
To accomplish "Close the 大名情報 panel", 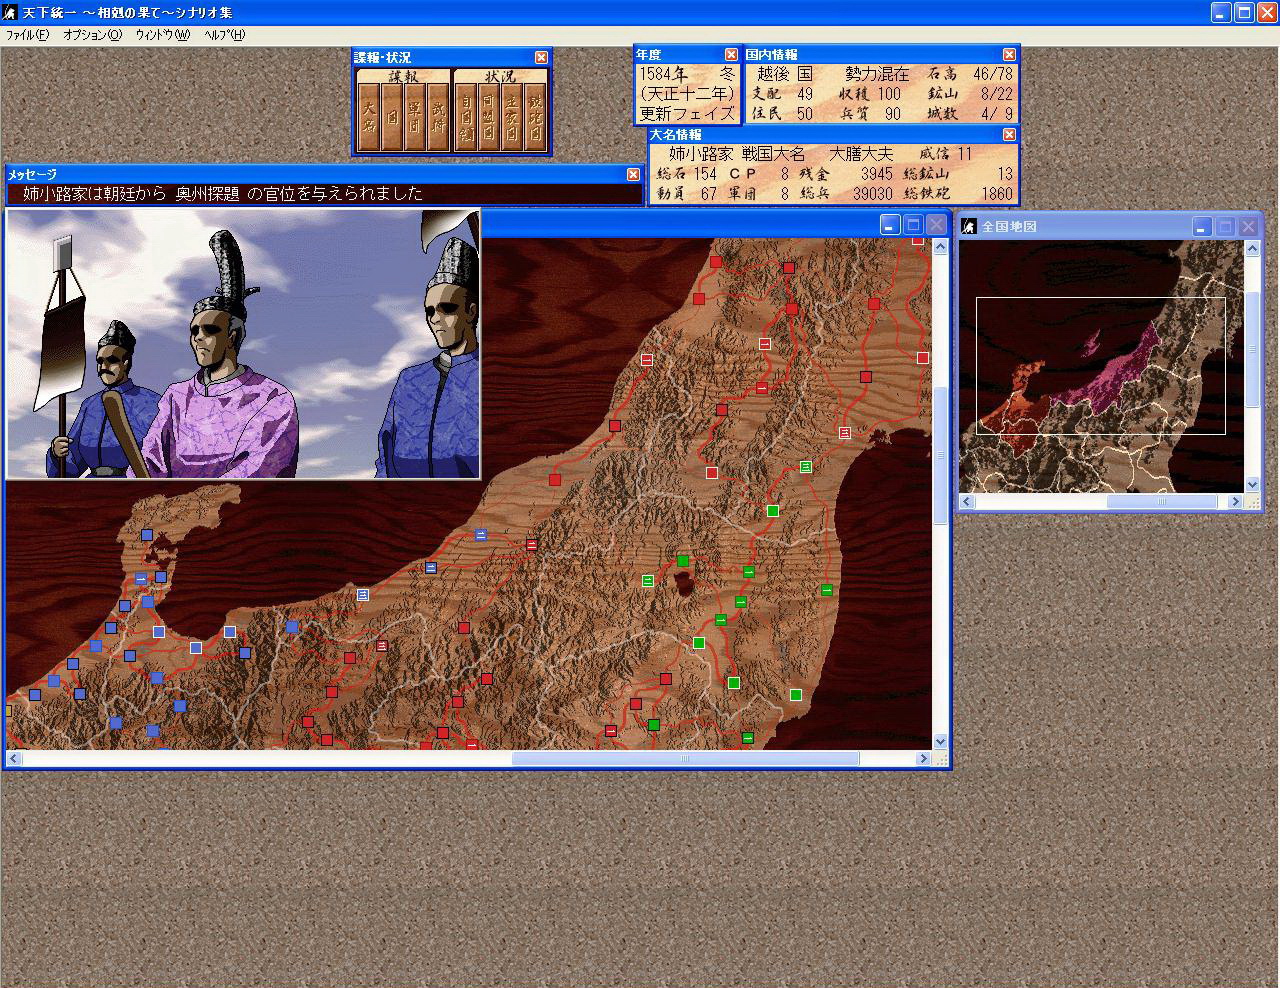I will coord(1009,134).
